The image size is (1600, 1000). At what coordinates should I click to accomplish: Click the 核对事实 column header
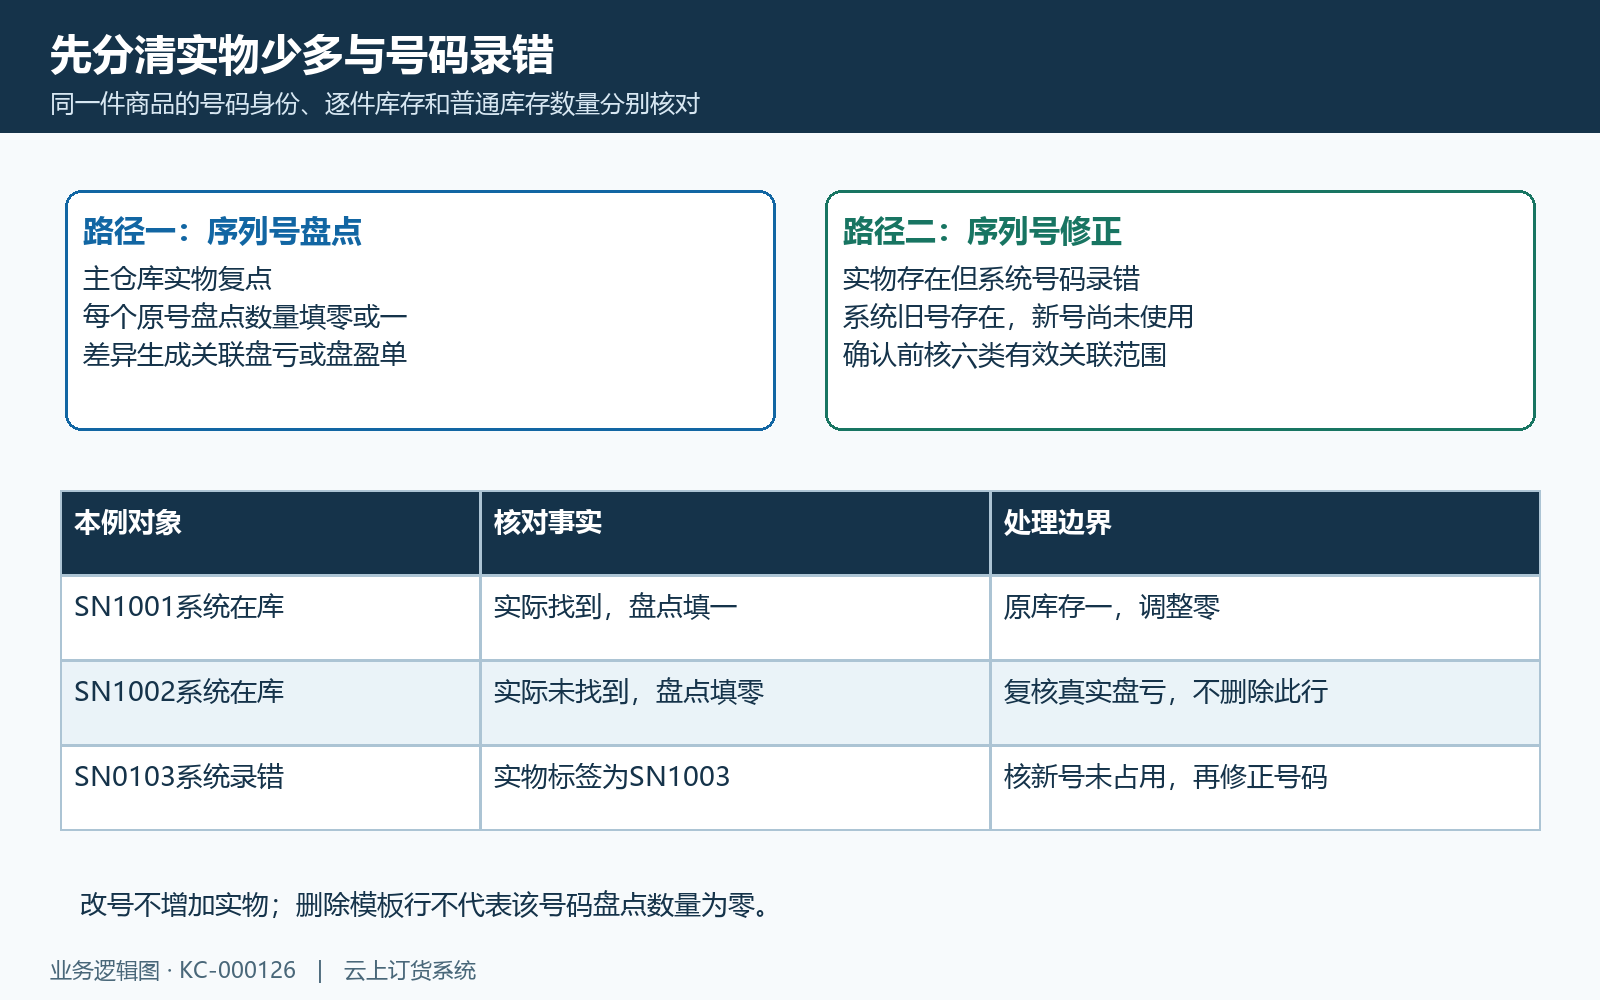click(736, 533)
